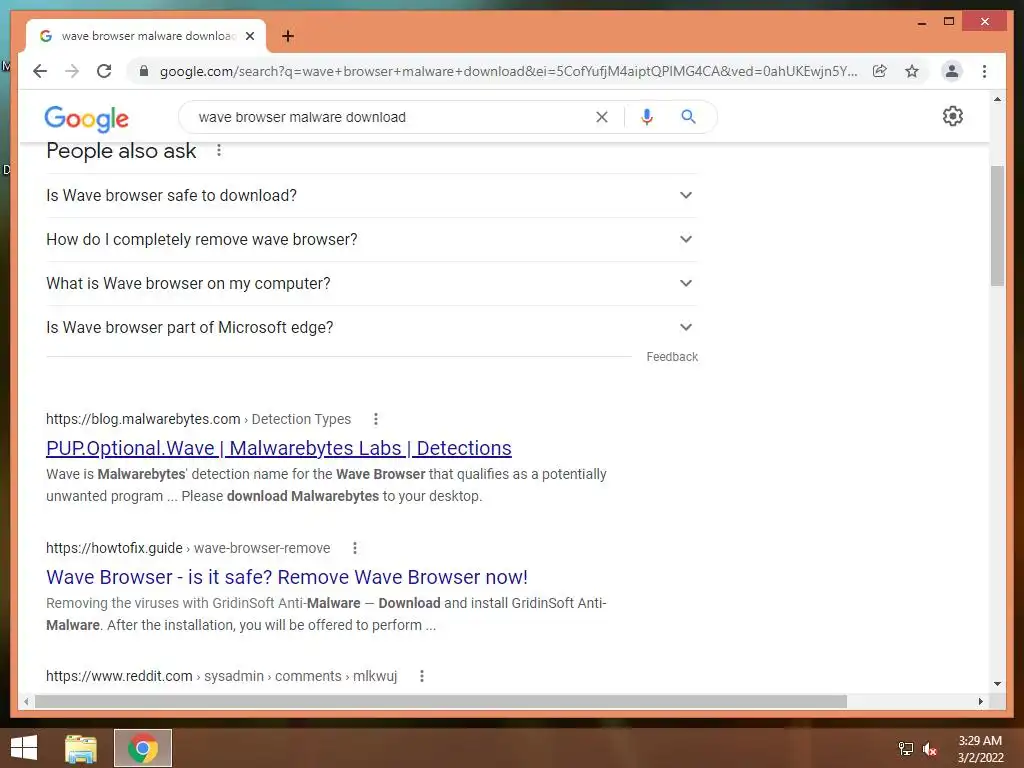Go back using the browser back arrow
This screenshot has height=768, width=1024.
[40, 71]
